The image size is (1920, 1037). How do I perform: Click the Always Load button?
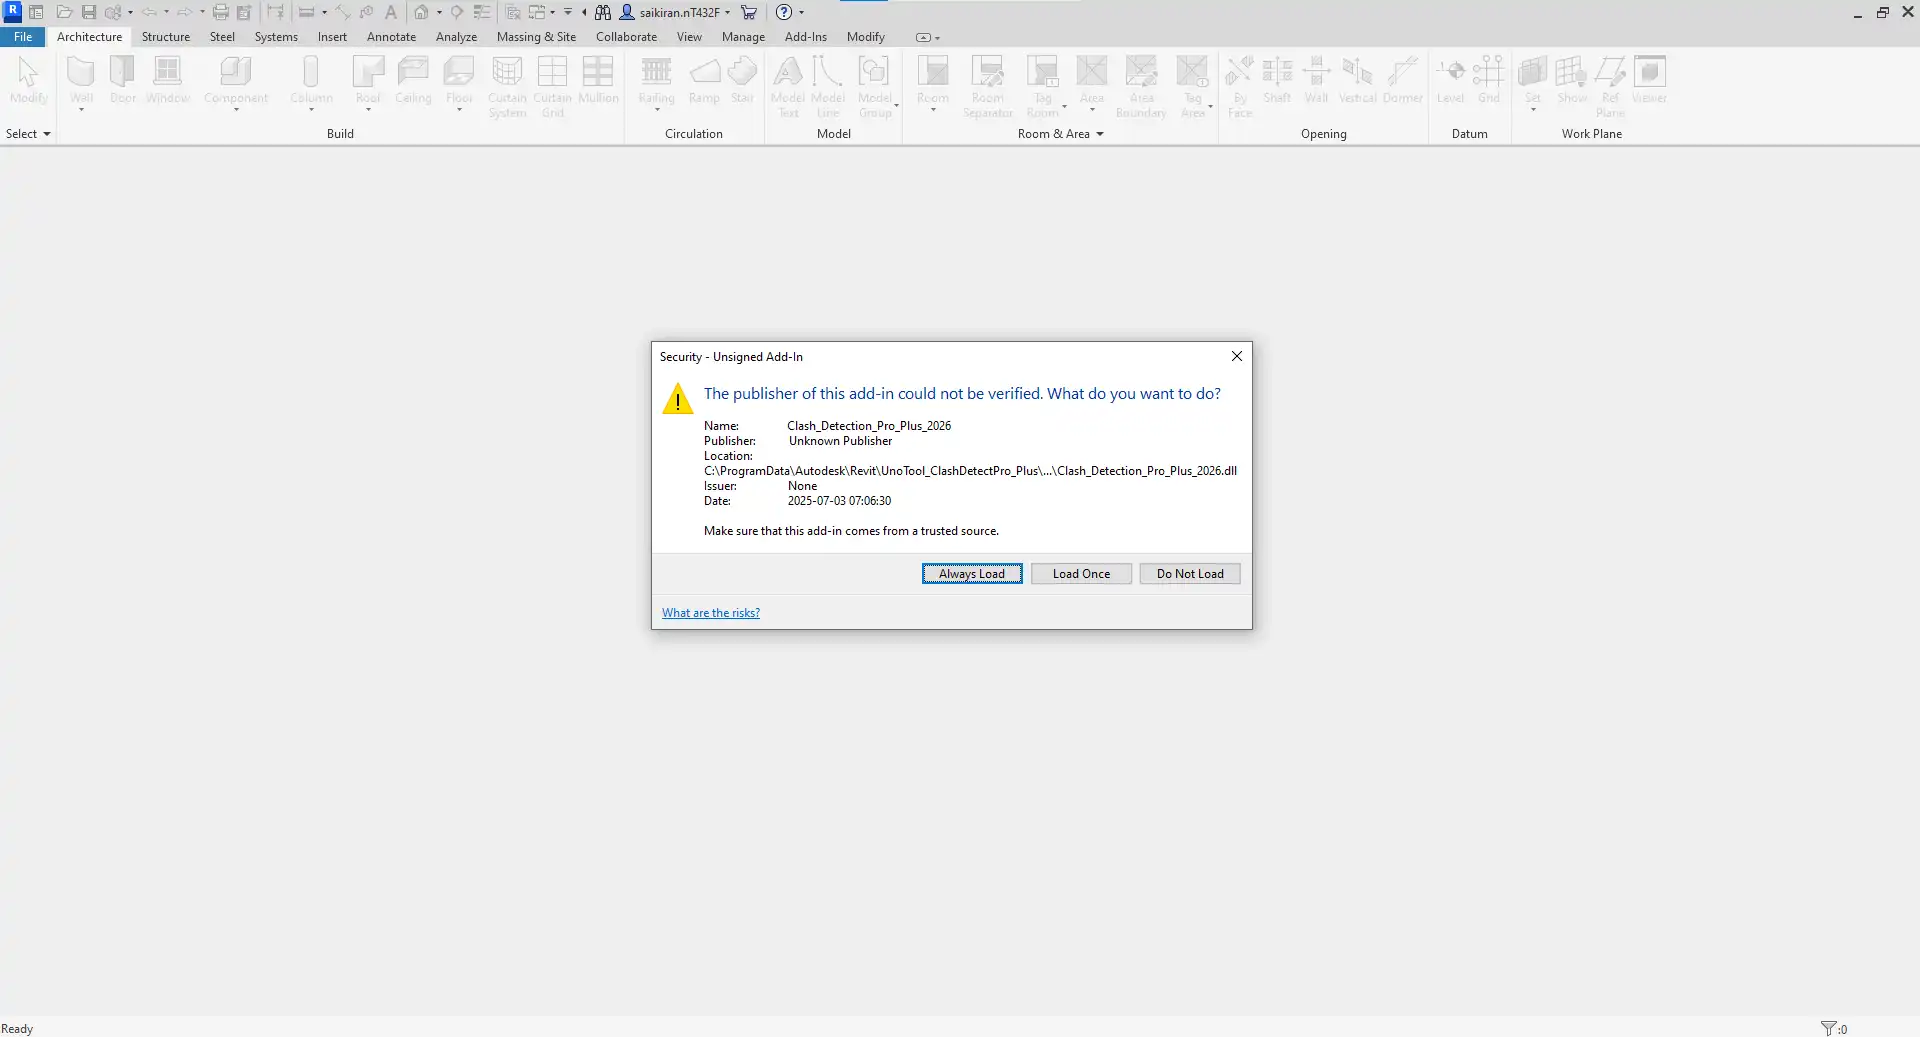coord(971,574)
